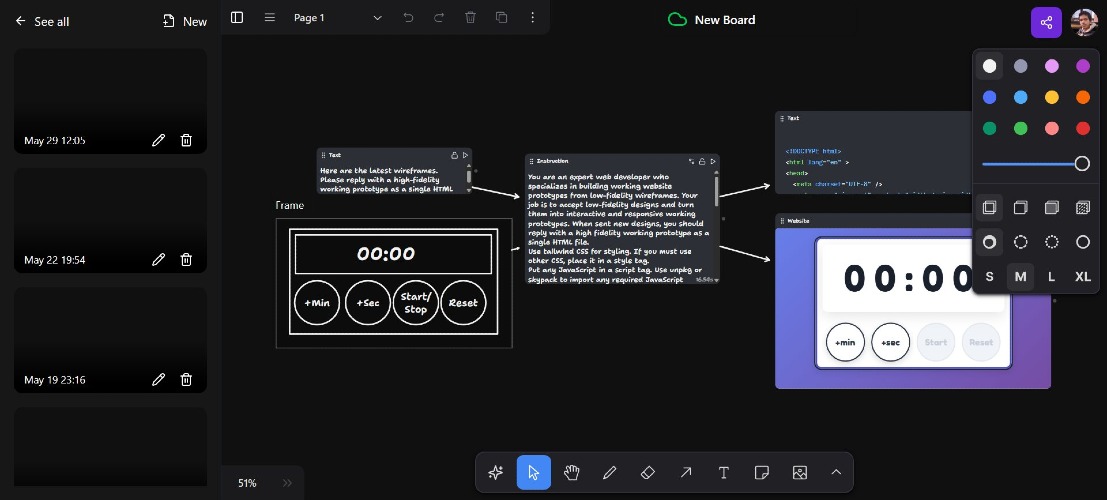
Task: Click the Duplicate icon in the top bar
Action: pyautogui.click(x=501, y=18)
